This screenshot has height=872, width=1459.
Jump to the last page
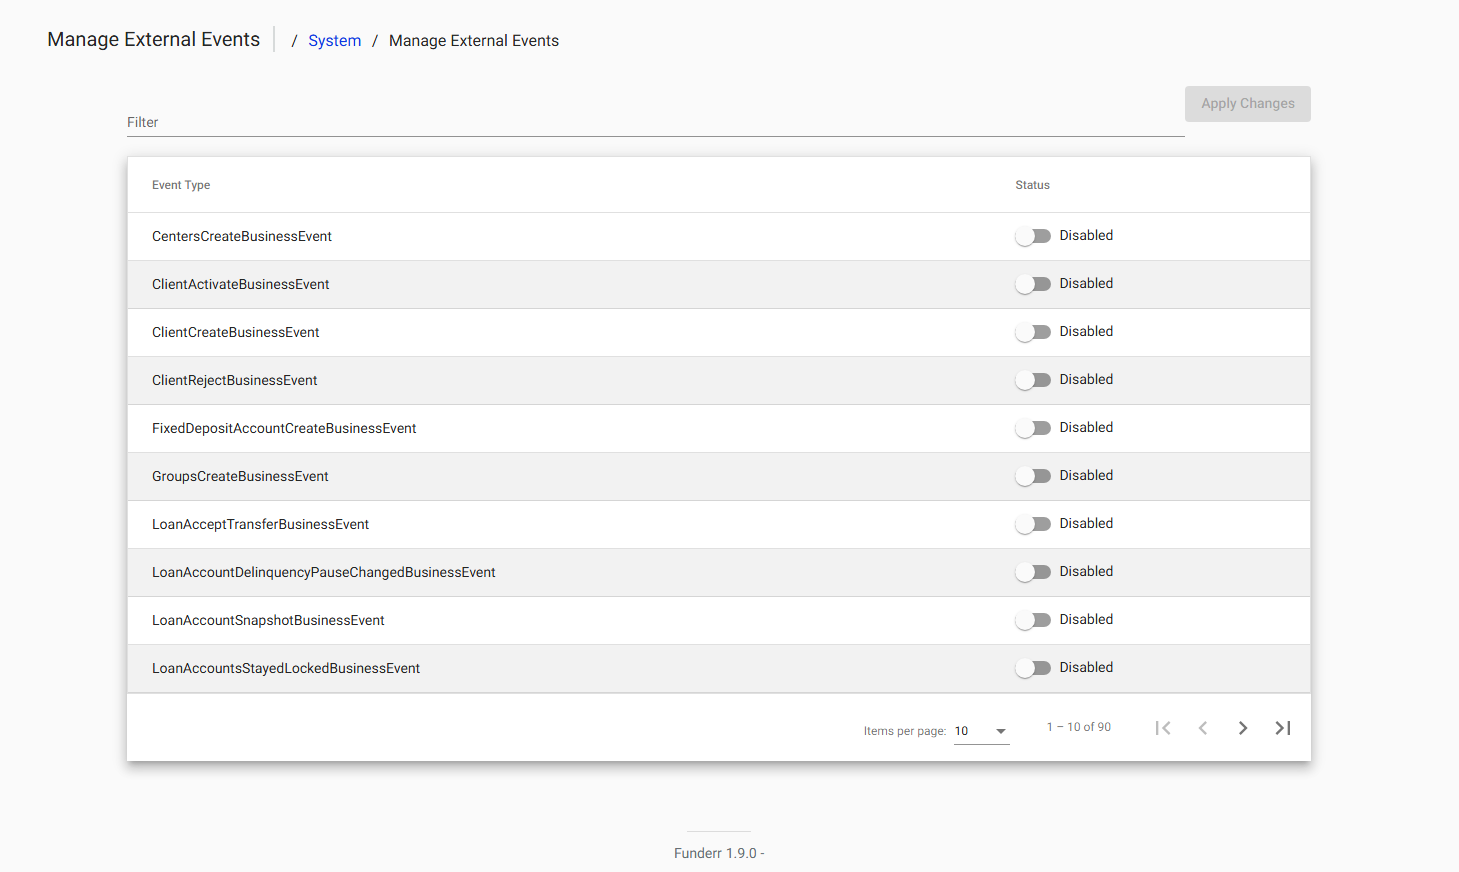tap(1283, 727)
